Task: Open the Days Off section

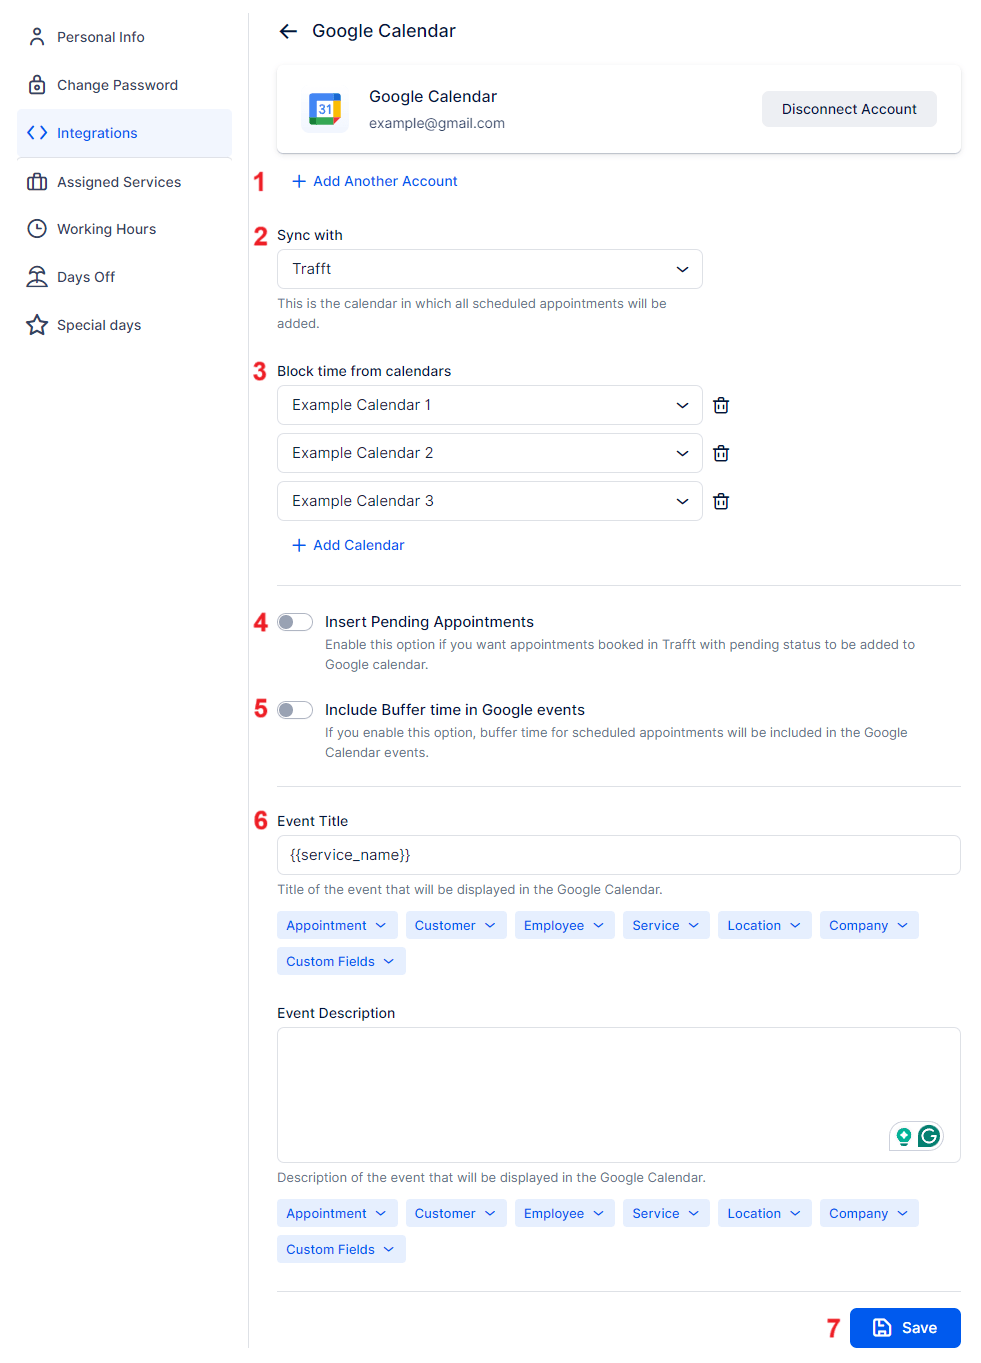Action: coord(37,276)
